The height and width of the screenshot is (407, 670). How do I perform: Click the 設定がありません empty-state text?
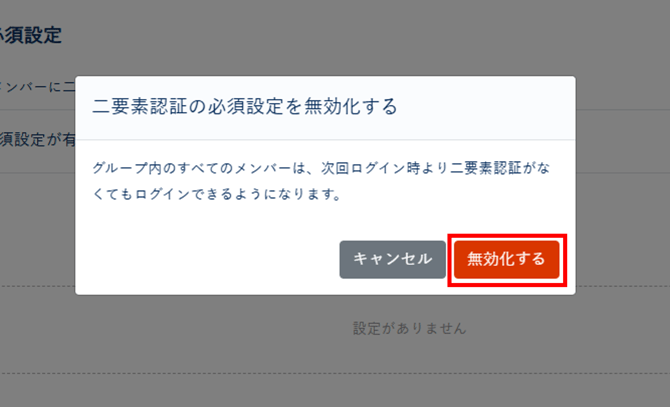409,328
